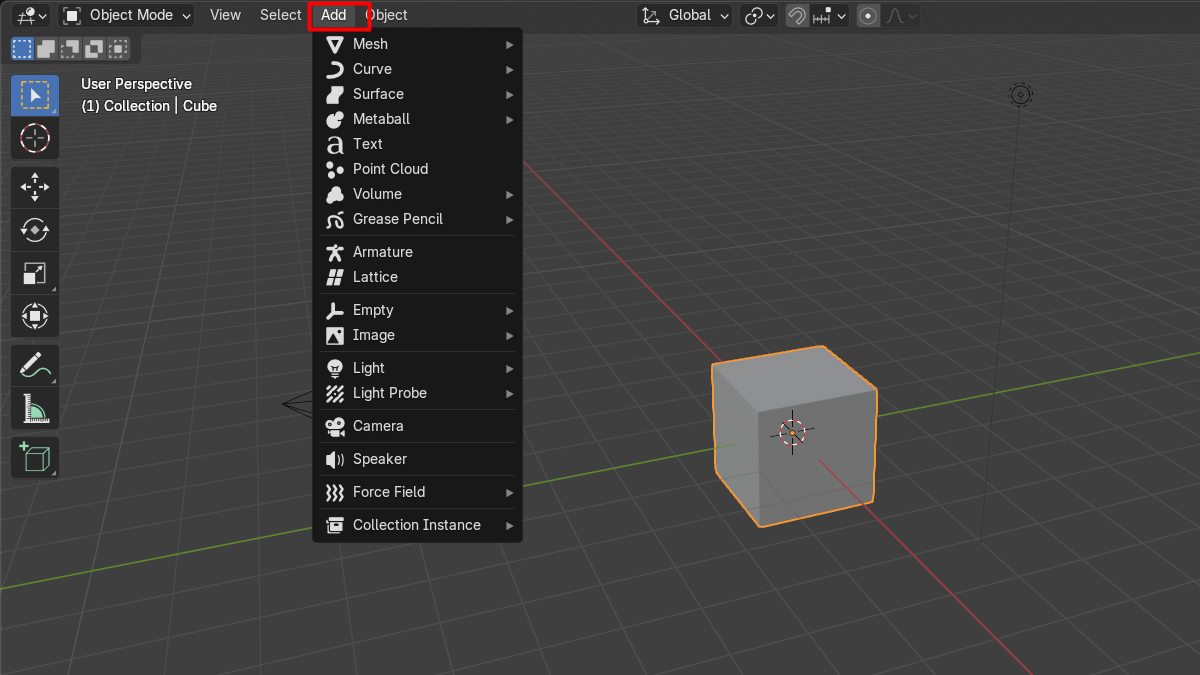Viewport: 1200px width, 675px height.
Task: Add a Speaker object
Action: (418, 459)
